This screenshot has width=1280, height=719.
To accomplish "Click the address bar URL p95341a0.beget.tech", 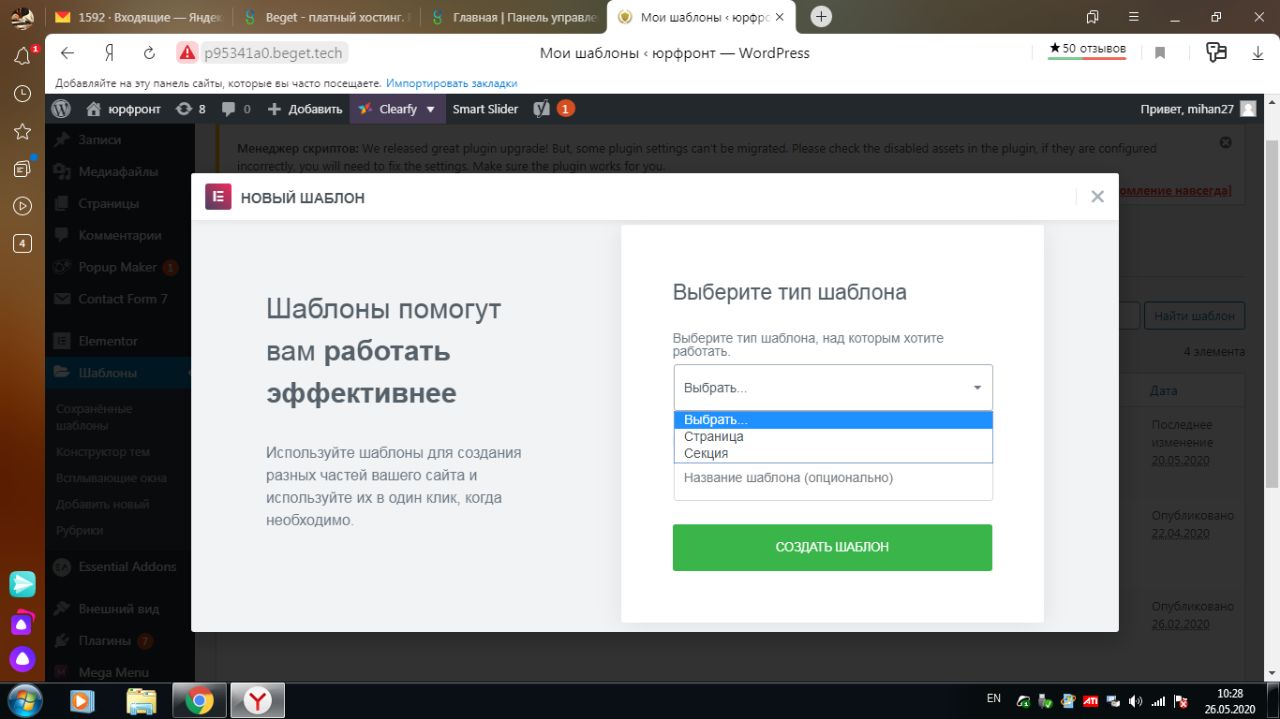I will click(274, 53).
